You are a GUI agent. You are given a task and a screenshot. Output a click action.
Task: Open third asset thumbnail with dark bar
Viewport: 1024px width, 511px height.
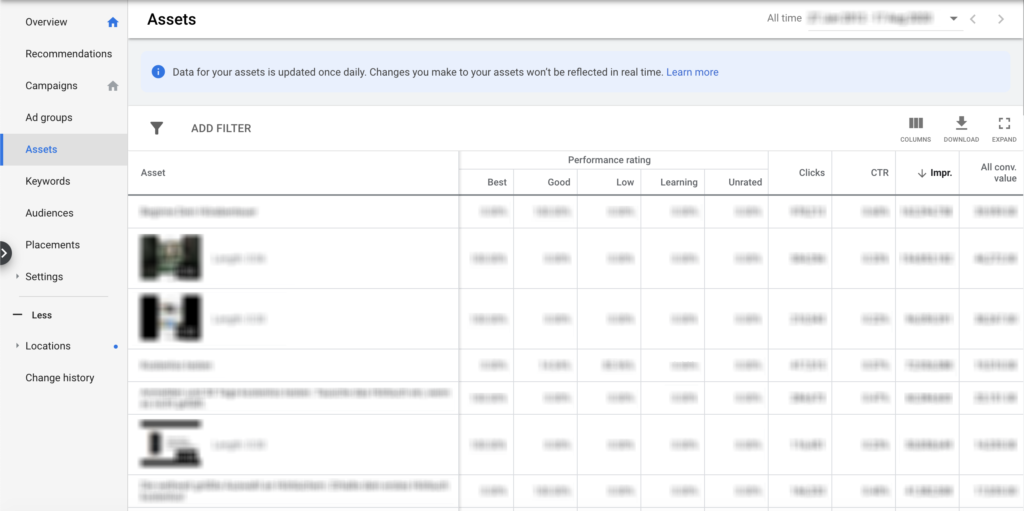(171, 444)
